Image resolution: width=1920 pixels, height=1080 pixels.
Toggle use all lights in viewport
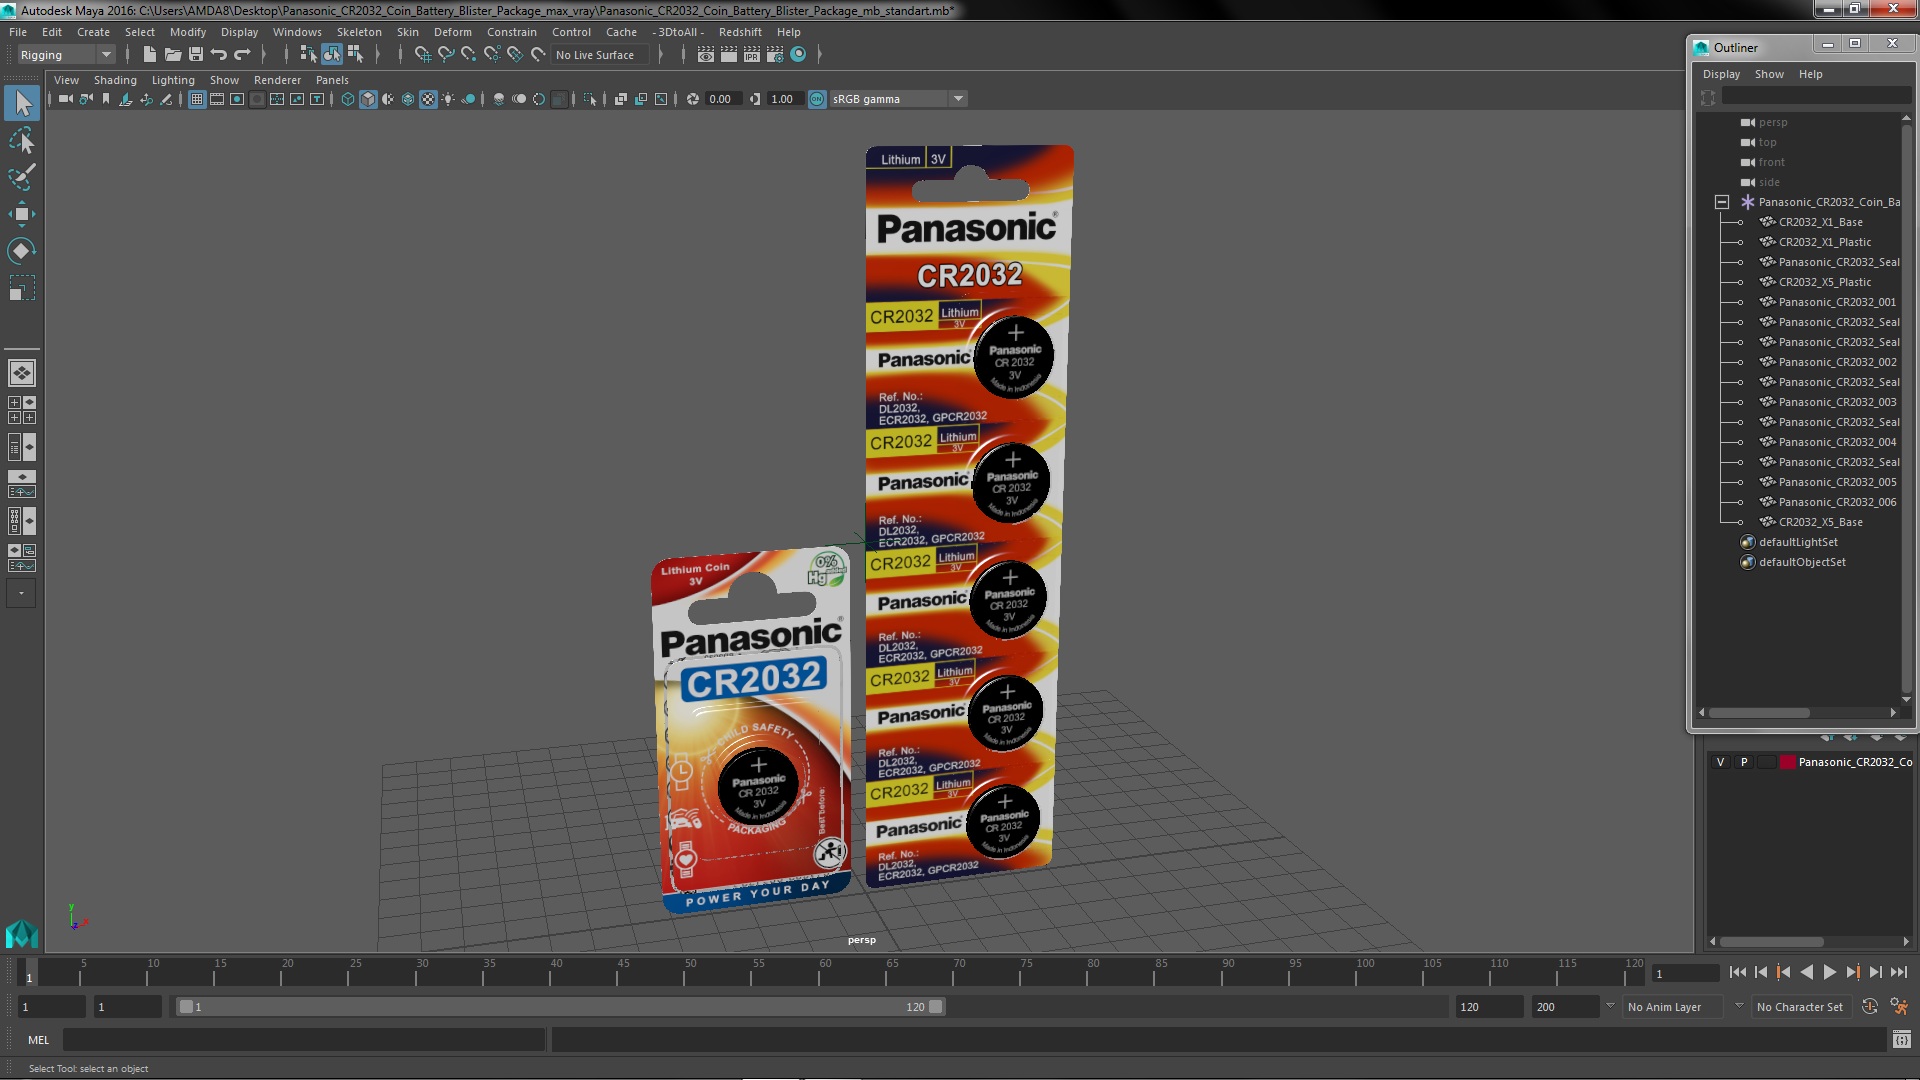click(448, 99)
